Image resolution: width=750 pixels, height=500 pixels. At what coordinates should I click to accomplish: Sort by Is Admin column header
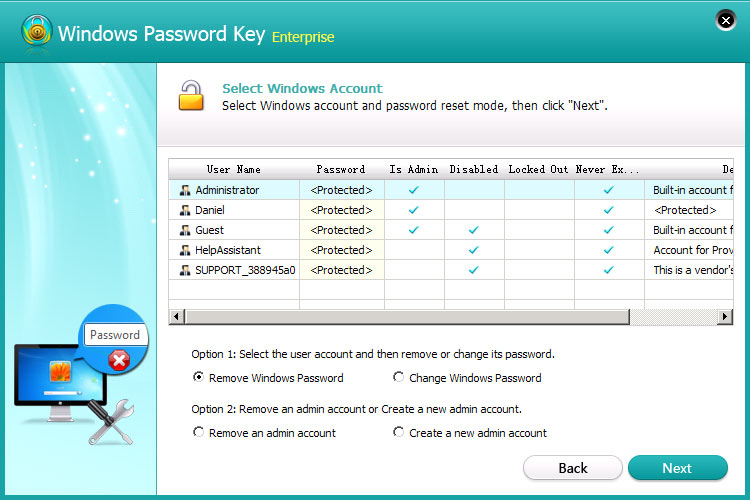[414, 169]
